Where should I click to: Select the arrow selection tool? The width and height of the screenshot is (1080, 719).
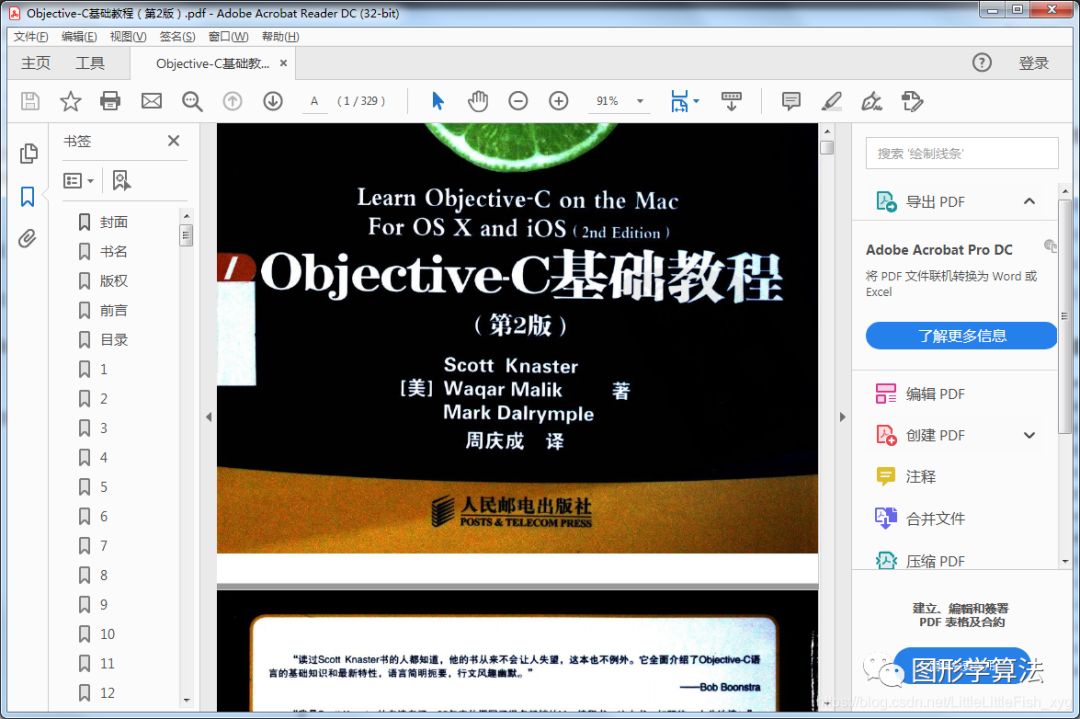437,101
